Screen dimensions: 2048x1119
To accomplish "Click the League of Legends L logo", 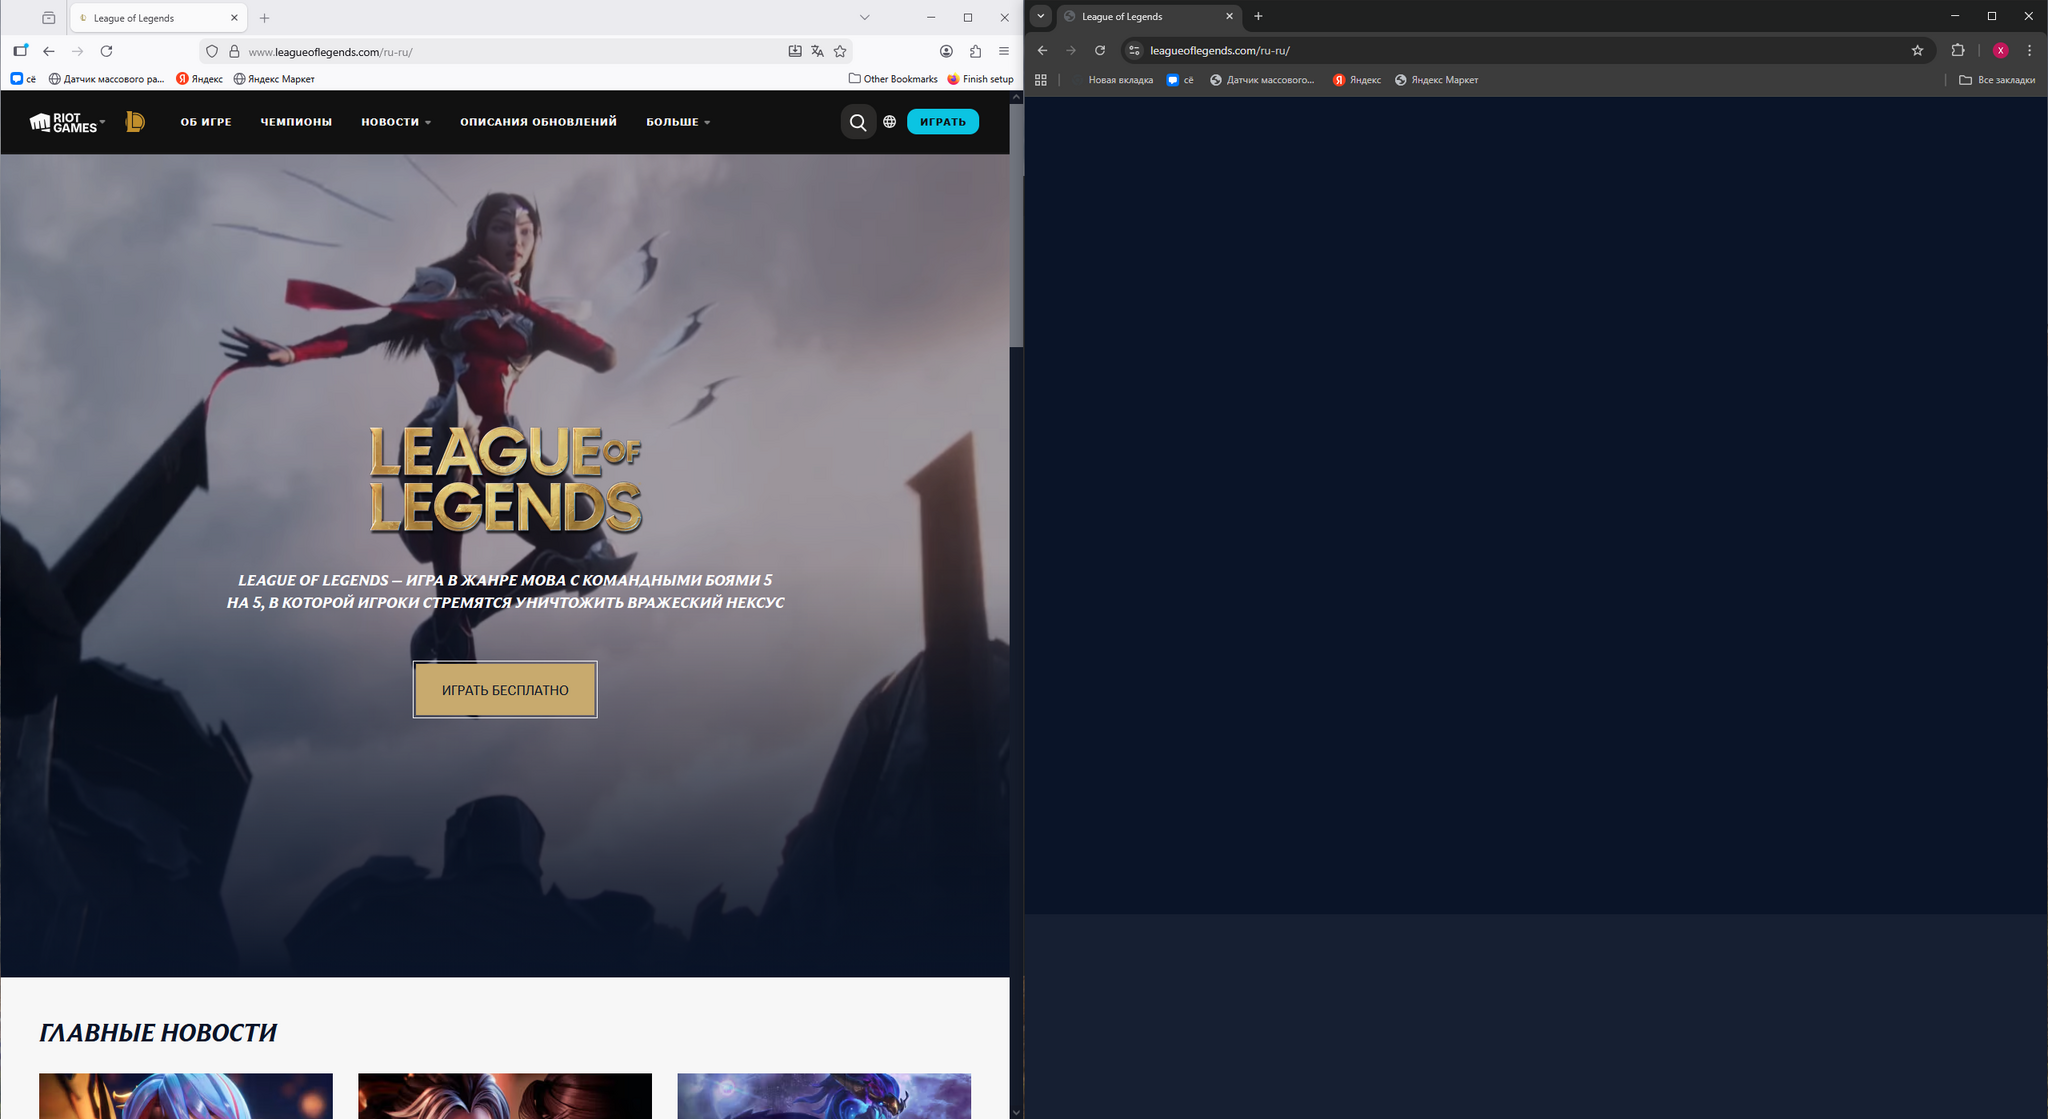I will point(135,122).
